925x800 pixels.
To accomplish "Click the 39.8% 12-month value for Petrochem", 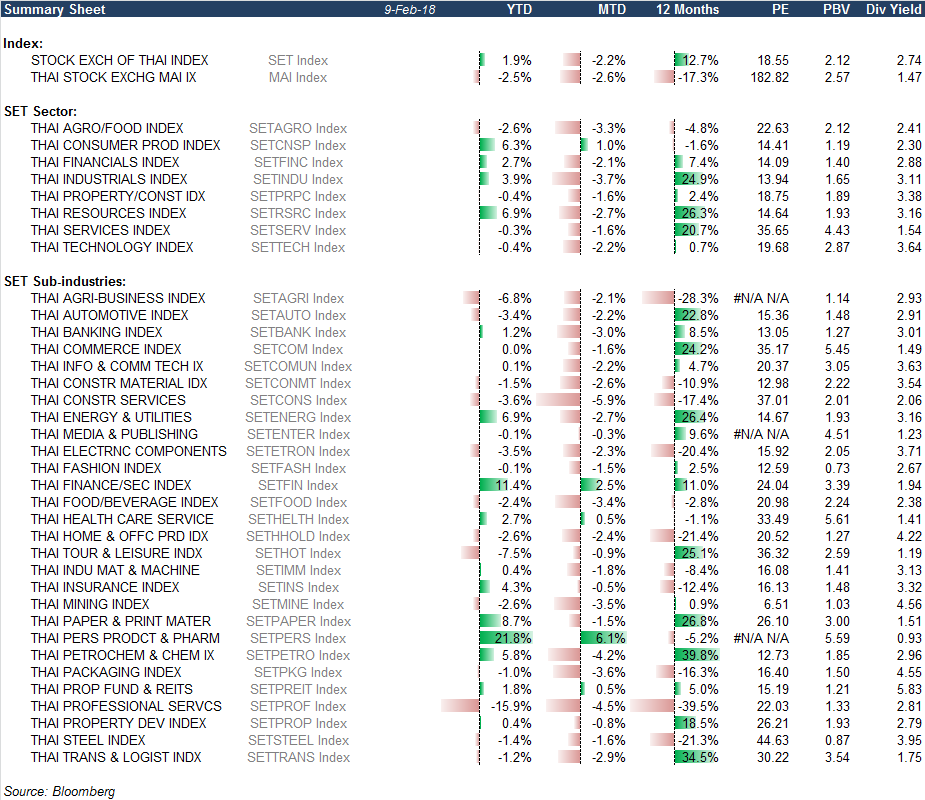I will pos(700,655).
